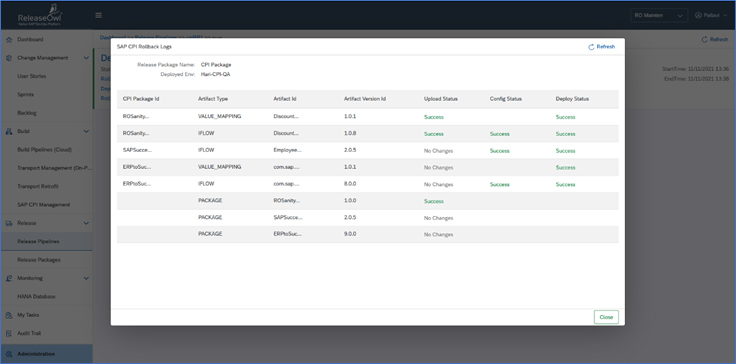Click the dialog Refresh icon
Viewport: 736px width, 364px height.
591,47
